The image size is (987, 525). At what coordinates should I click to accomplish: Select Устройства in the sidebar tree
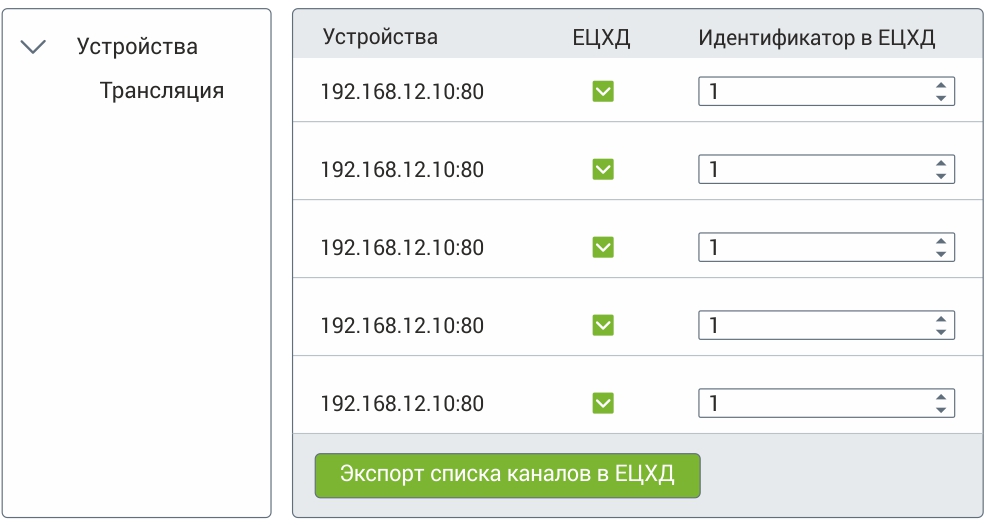[137, 47]
